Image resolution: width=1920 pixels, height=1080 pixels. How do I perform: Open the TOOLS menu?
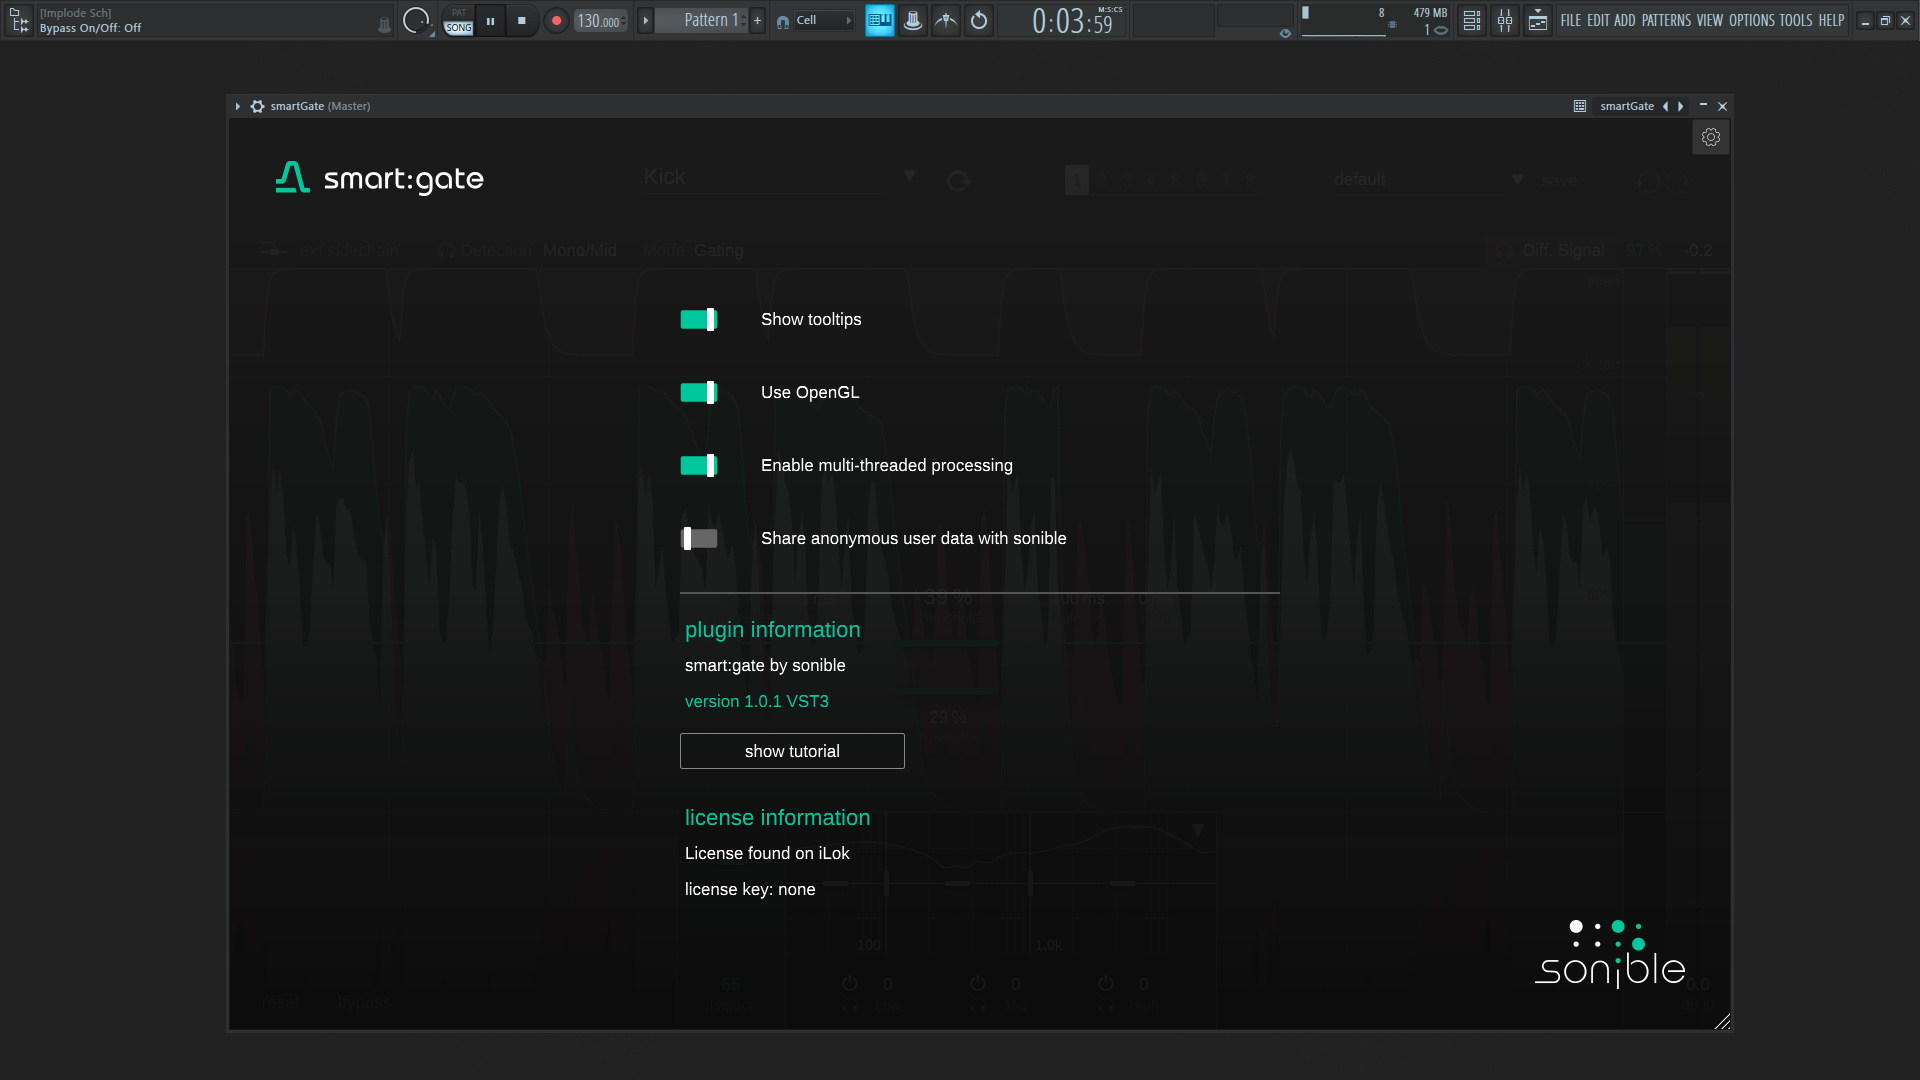click(x=1796, y=20)
